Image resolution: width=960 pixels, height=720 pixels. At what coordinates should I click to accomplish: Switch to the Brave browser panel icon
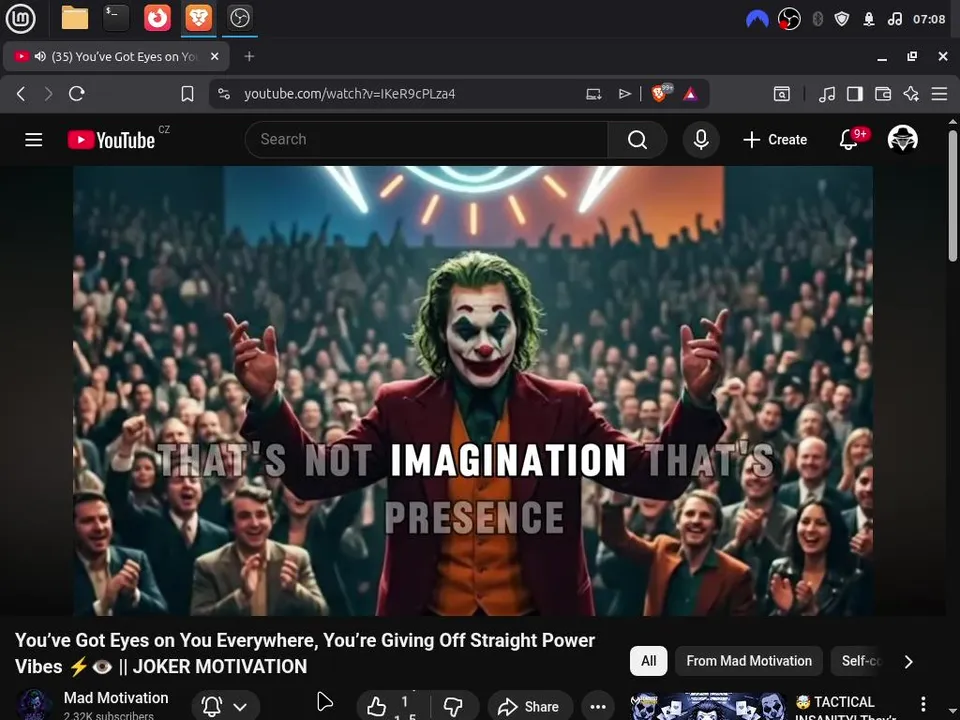tap(198, 18)
